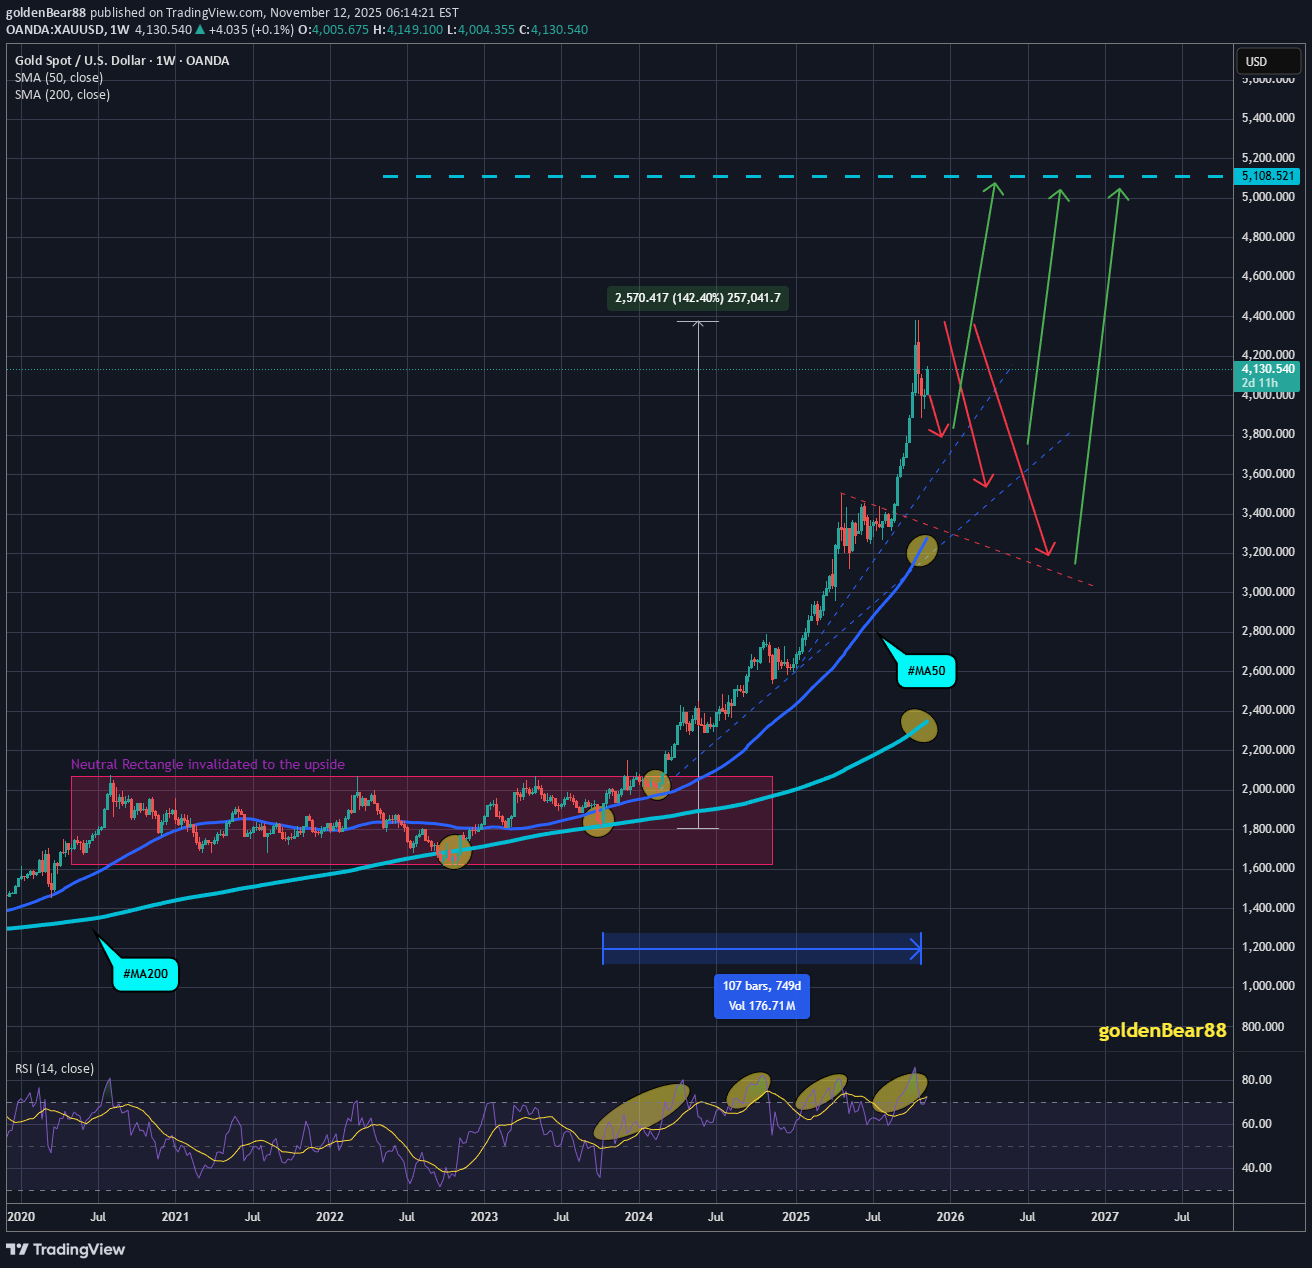Image resolution: width=1312 pixels, height=1268 pixels.
Task: Select the #MA200 callout label
Action: [x=144, y=973]
